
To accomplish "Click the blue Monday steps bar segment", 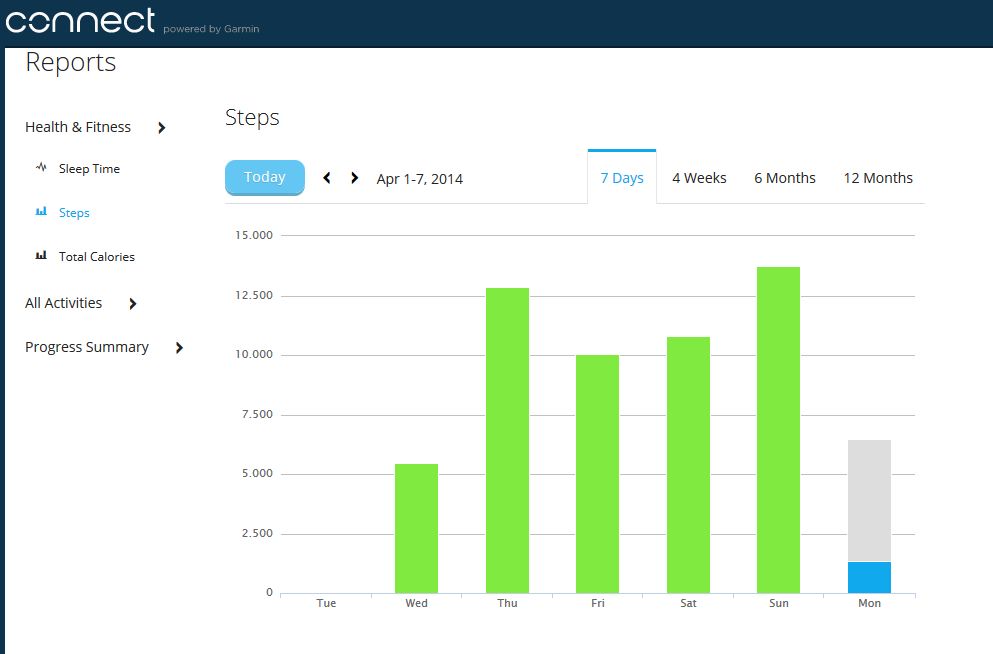I will [x=870, y=577].
